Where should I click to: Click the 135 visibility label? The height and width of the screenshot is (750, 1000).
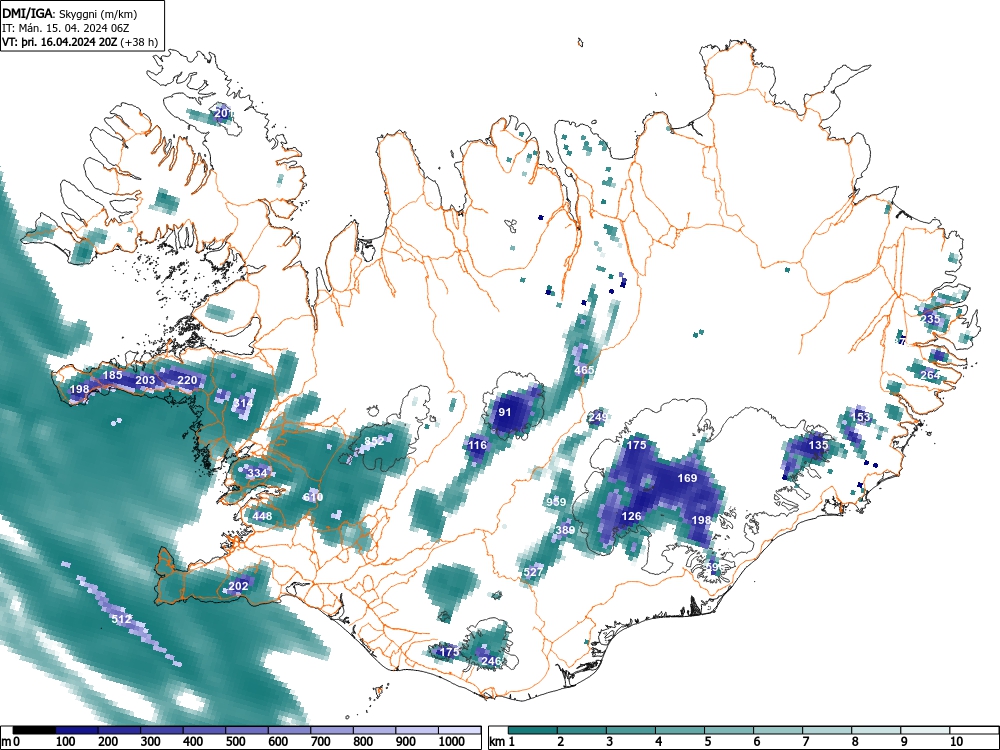pyautogui.click(x=818, y=445)
